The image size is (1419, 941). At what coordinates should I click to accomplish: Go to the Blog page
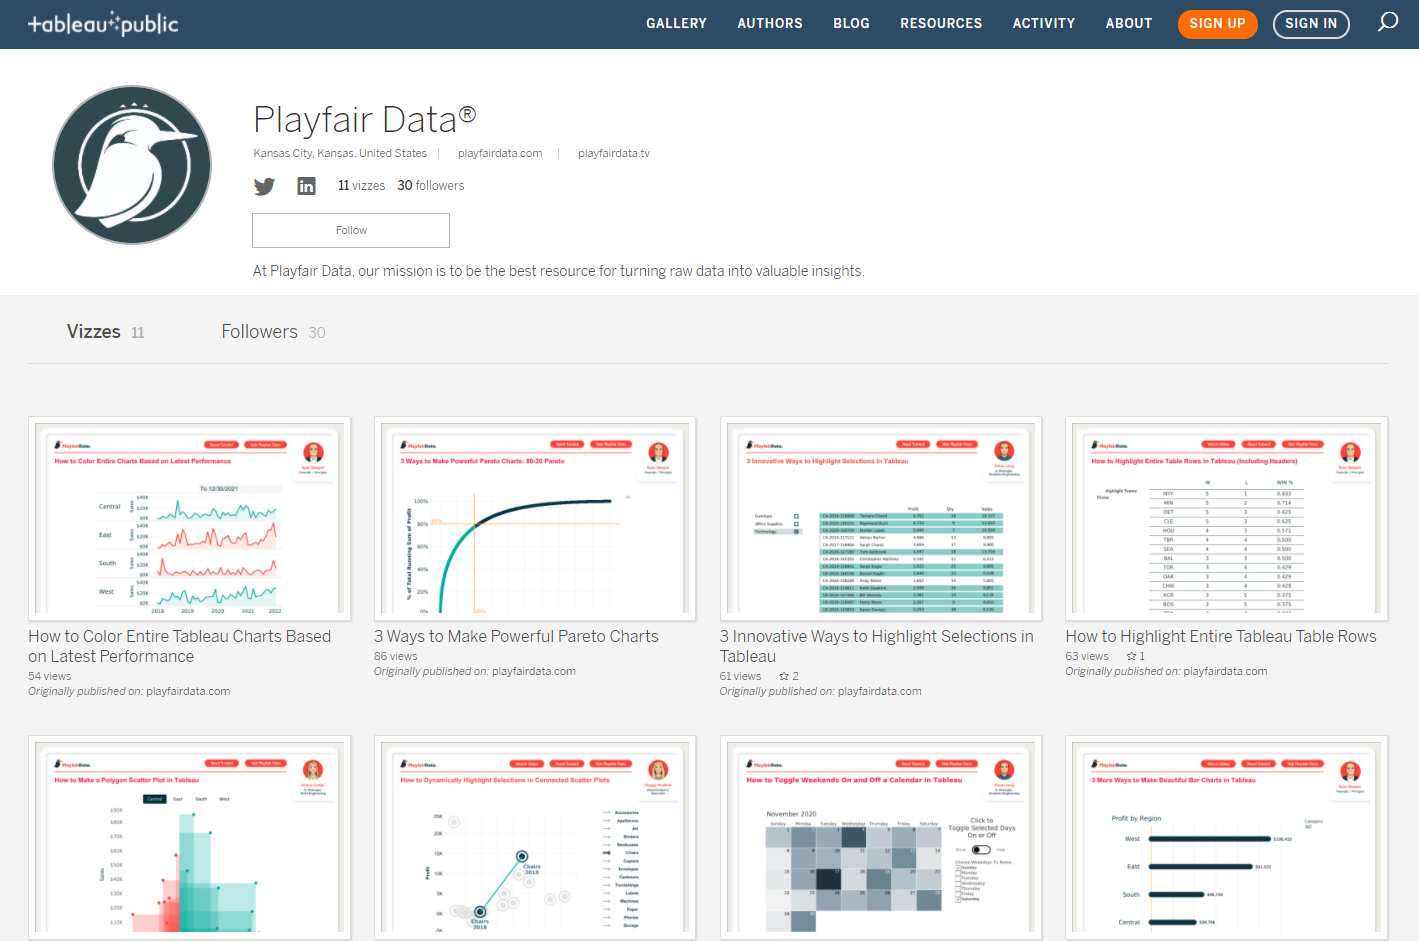pos(852,23)
